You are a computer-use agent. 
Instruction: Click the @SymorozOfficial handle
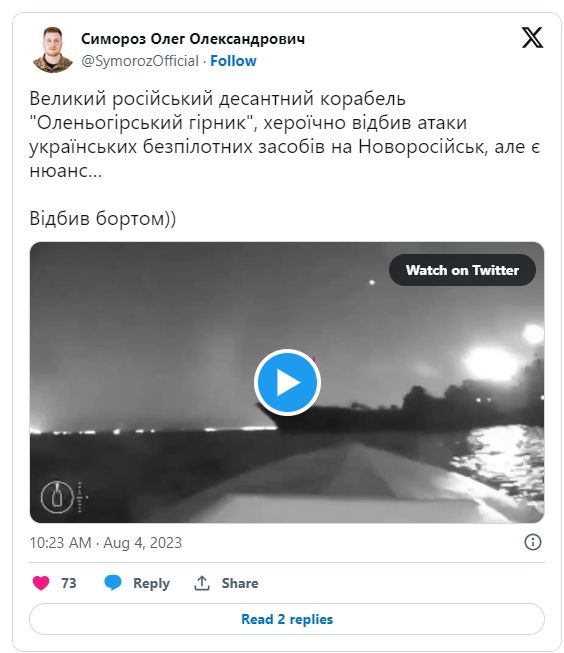(x=140, y=61)
